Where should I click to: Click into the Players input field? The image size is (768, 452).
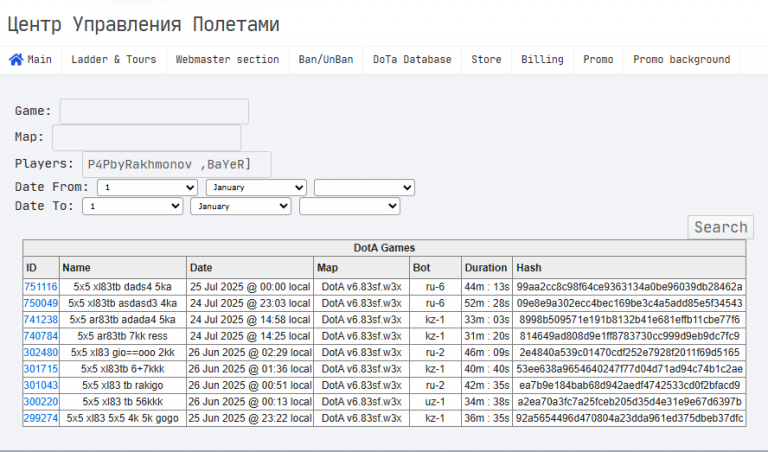(176, 165)
